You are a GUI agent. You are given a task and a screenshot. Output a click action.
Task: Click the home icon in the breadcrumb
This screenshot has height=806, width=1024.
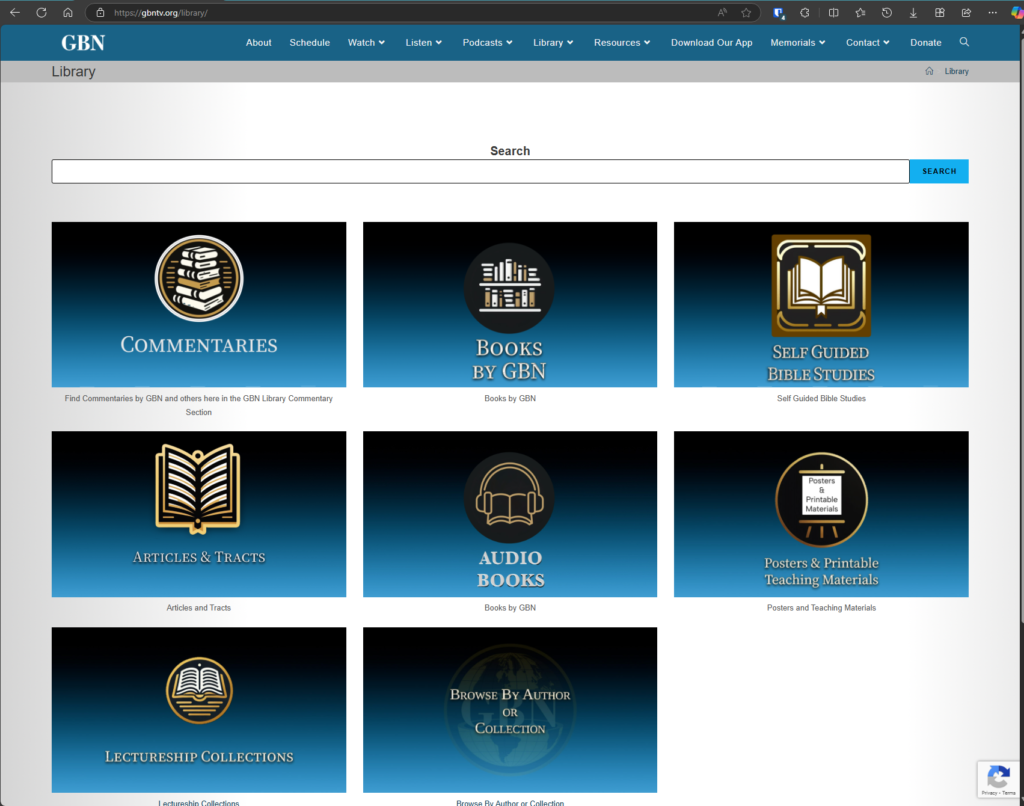coord(929,71)
